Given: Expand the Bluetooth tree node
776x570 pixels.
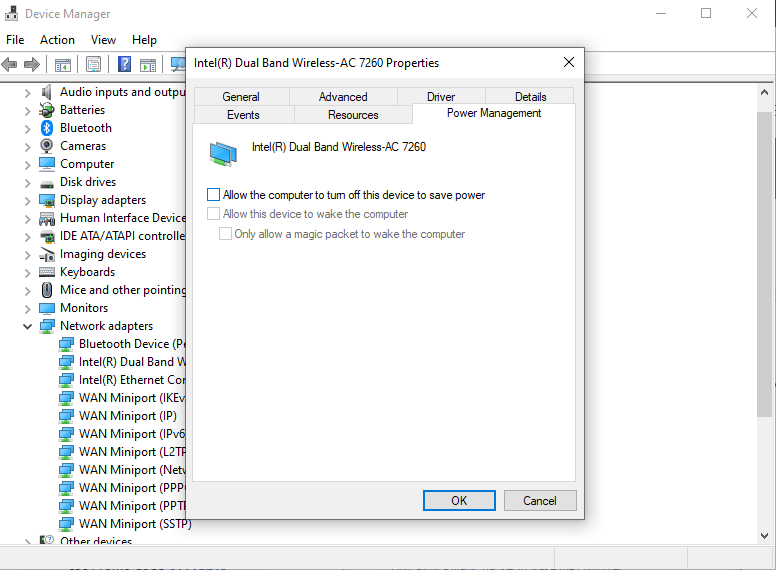Looking at the screenshot, I should [x=27, y=129].
